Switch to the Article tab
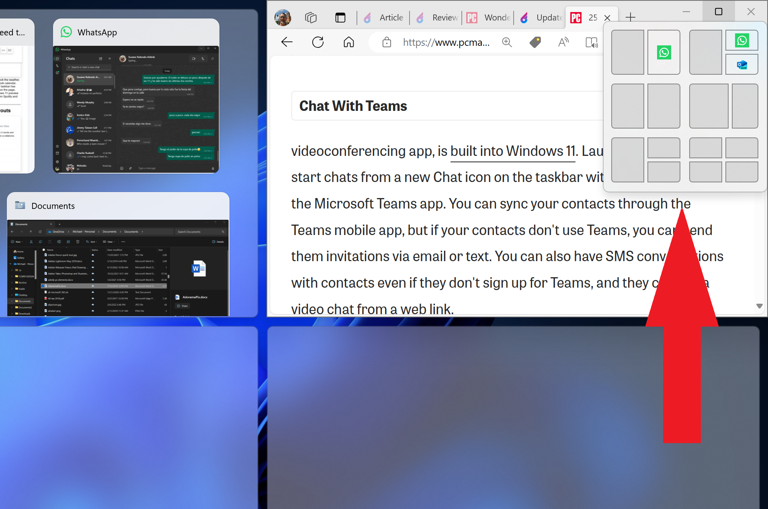Image resolution: width=768 pixels, height=509 pixels. [x=384, y=17]
